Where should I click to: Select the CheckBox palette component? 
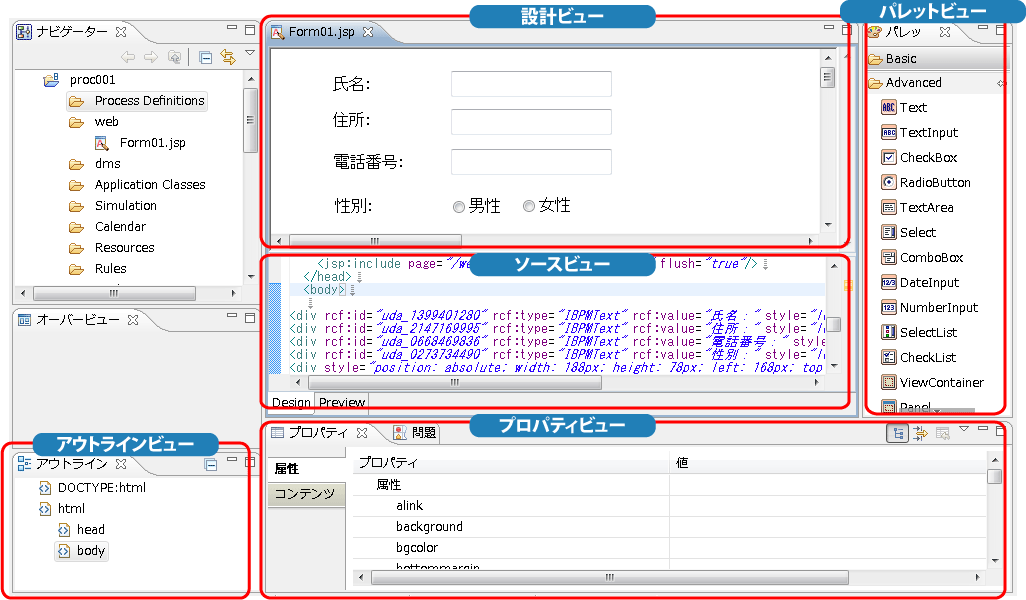[x=919, y=157]
